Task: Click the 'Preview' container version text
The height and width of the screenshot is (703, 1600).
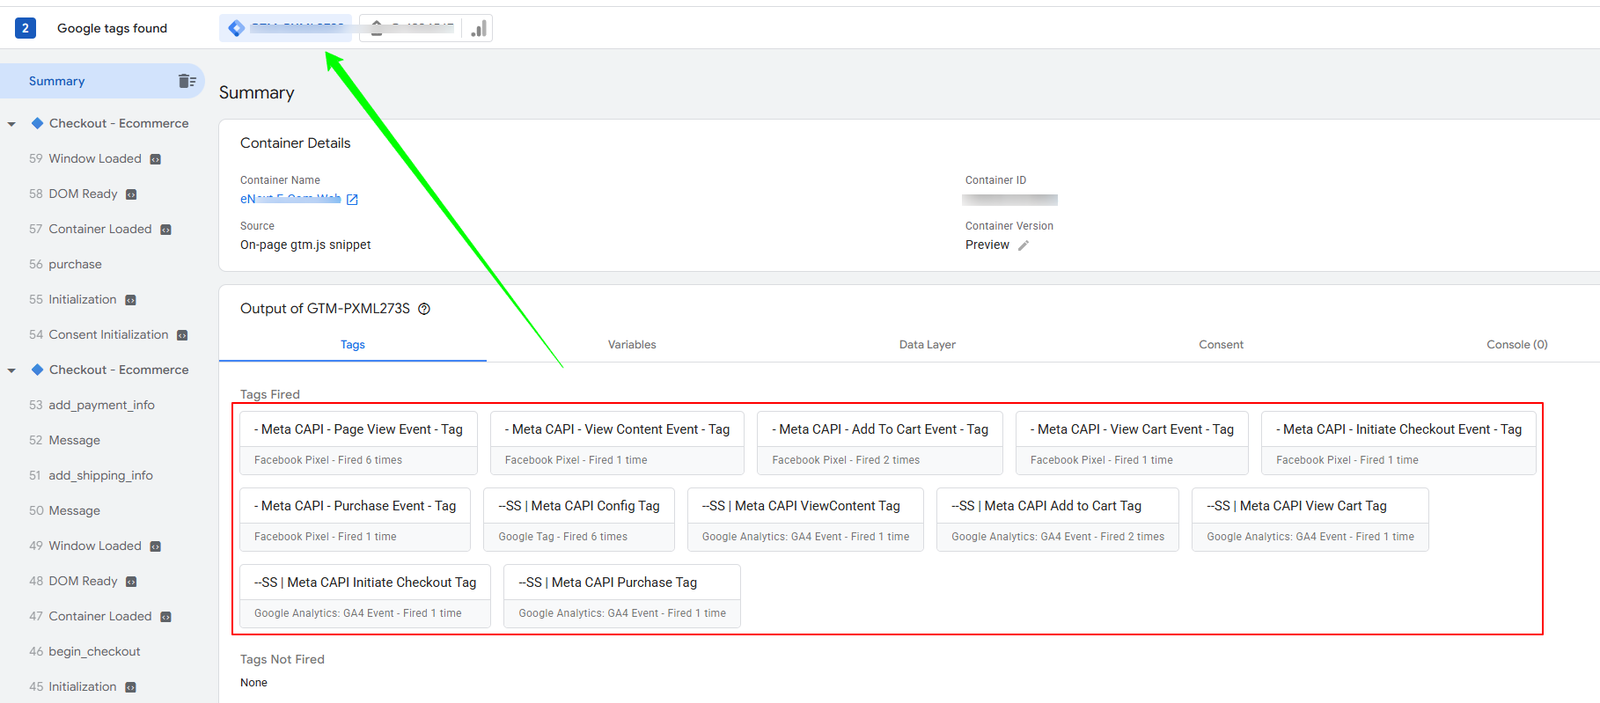Action: (987, 245)
